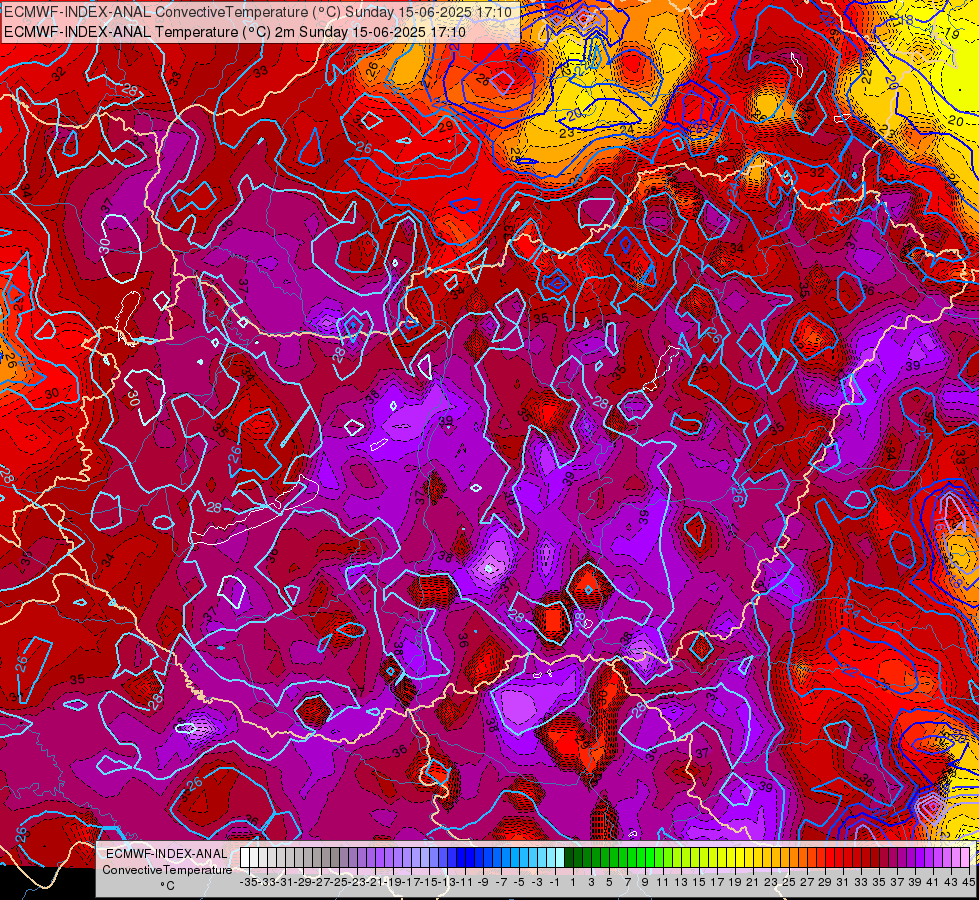Screen dimensions: 979x900
Task: Pick the white swatch at -35 in legend
Action: tap(245, 857)
